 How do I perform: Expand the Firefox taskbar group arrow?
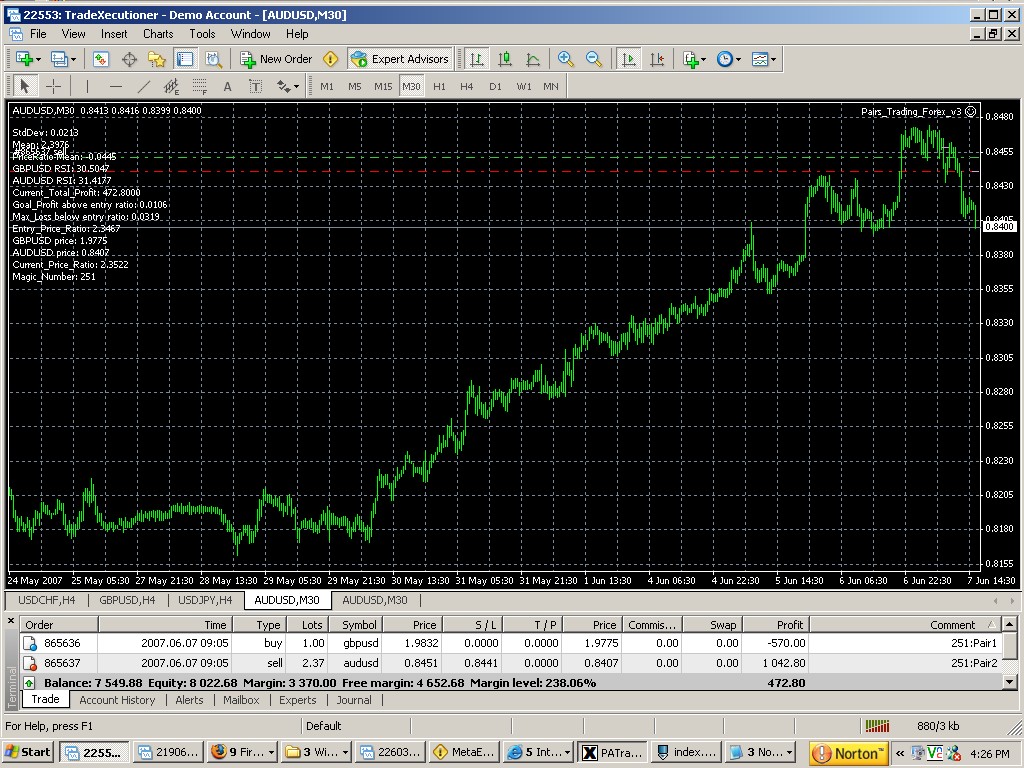coord(271,752)
